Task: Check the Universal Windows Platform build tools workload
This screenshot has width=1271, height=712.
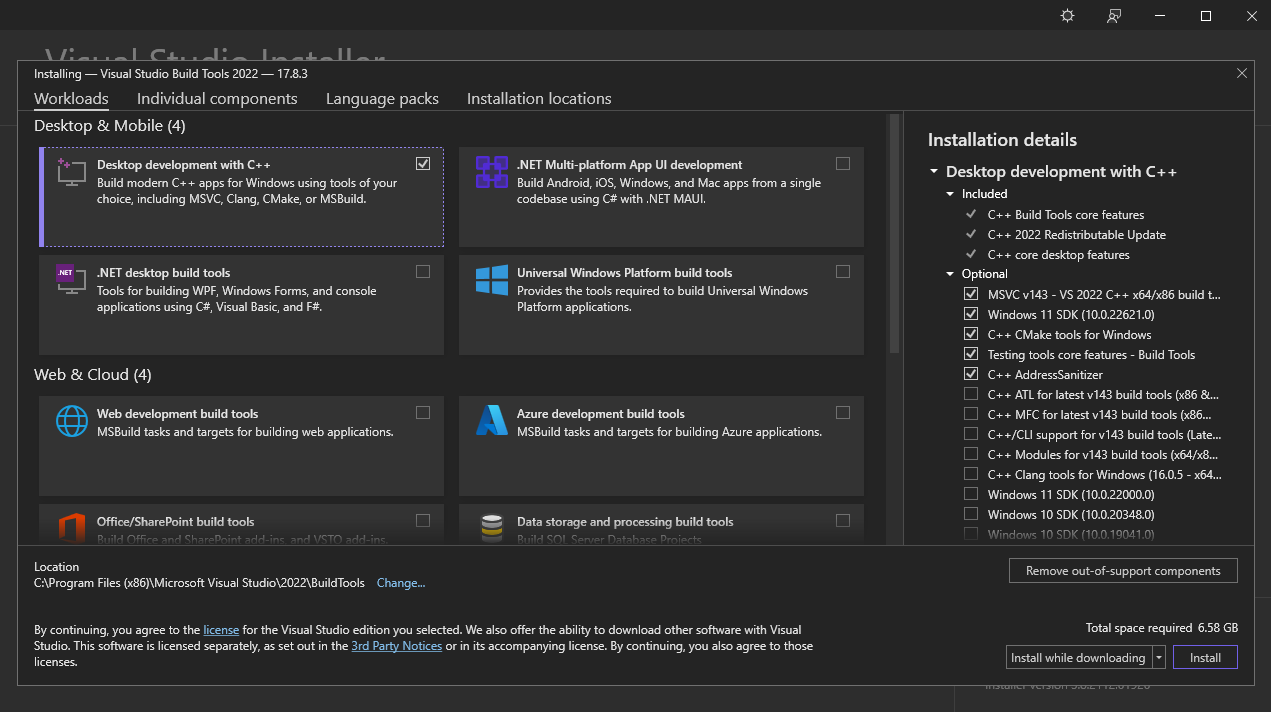Action: click(843, 272)
